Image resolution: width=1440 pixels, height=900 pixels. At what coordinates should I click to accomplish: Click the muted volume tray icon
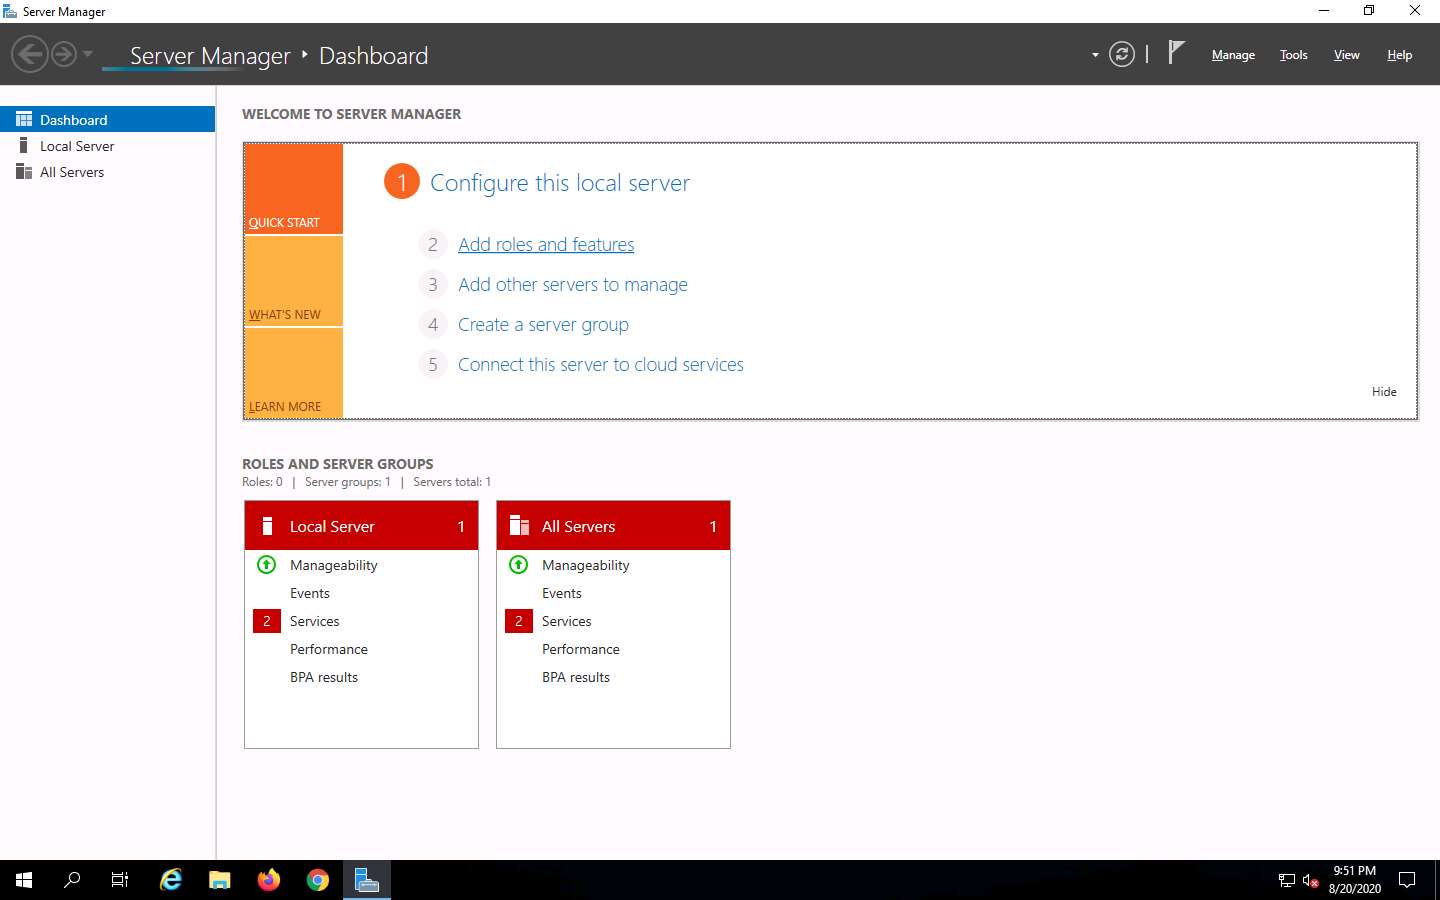[1311, 880]
